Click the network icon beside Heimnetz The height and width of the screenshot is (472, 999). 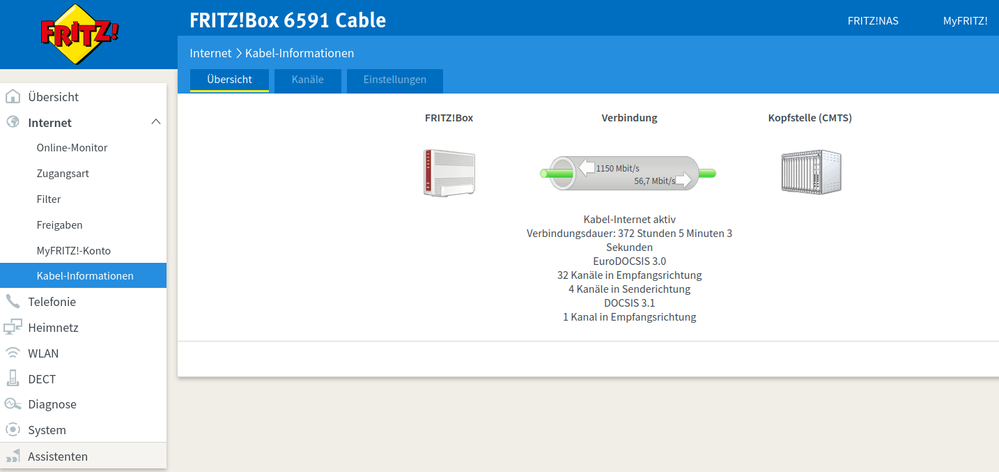pos(13,327)
